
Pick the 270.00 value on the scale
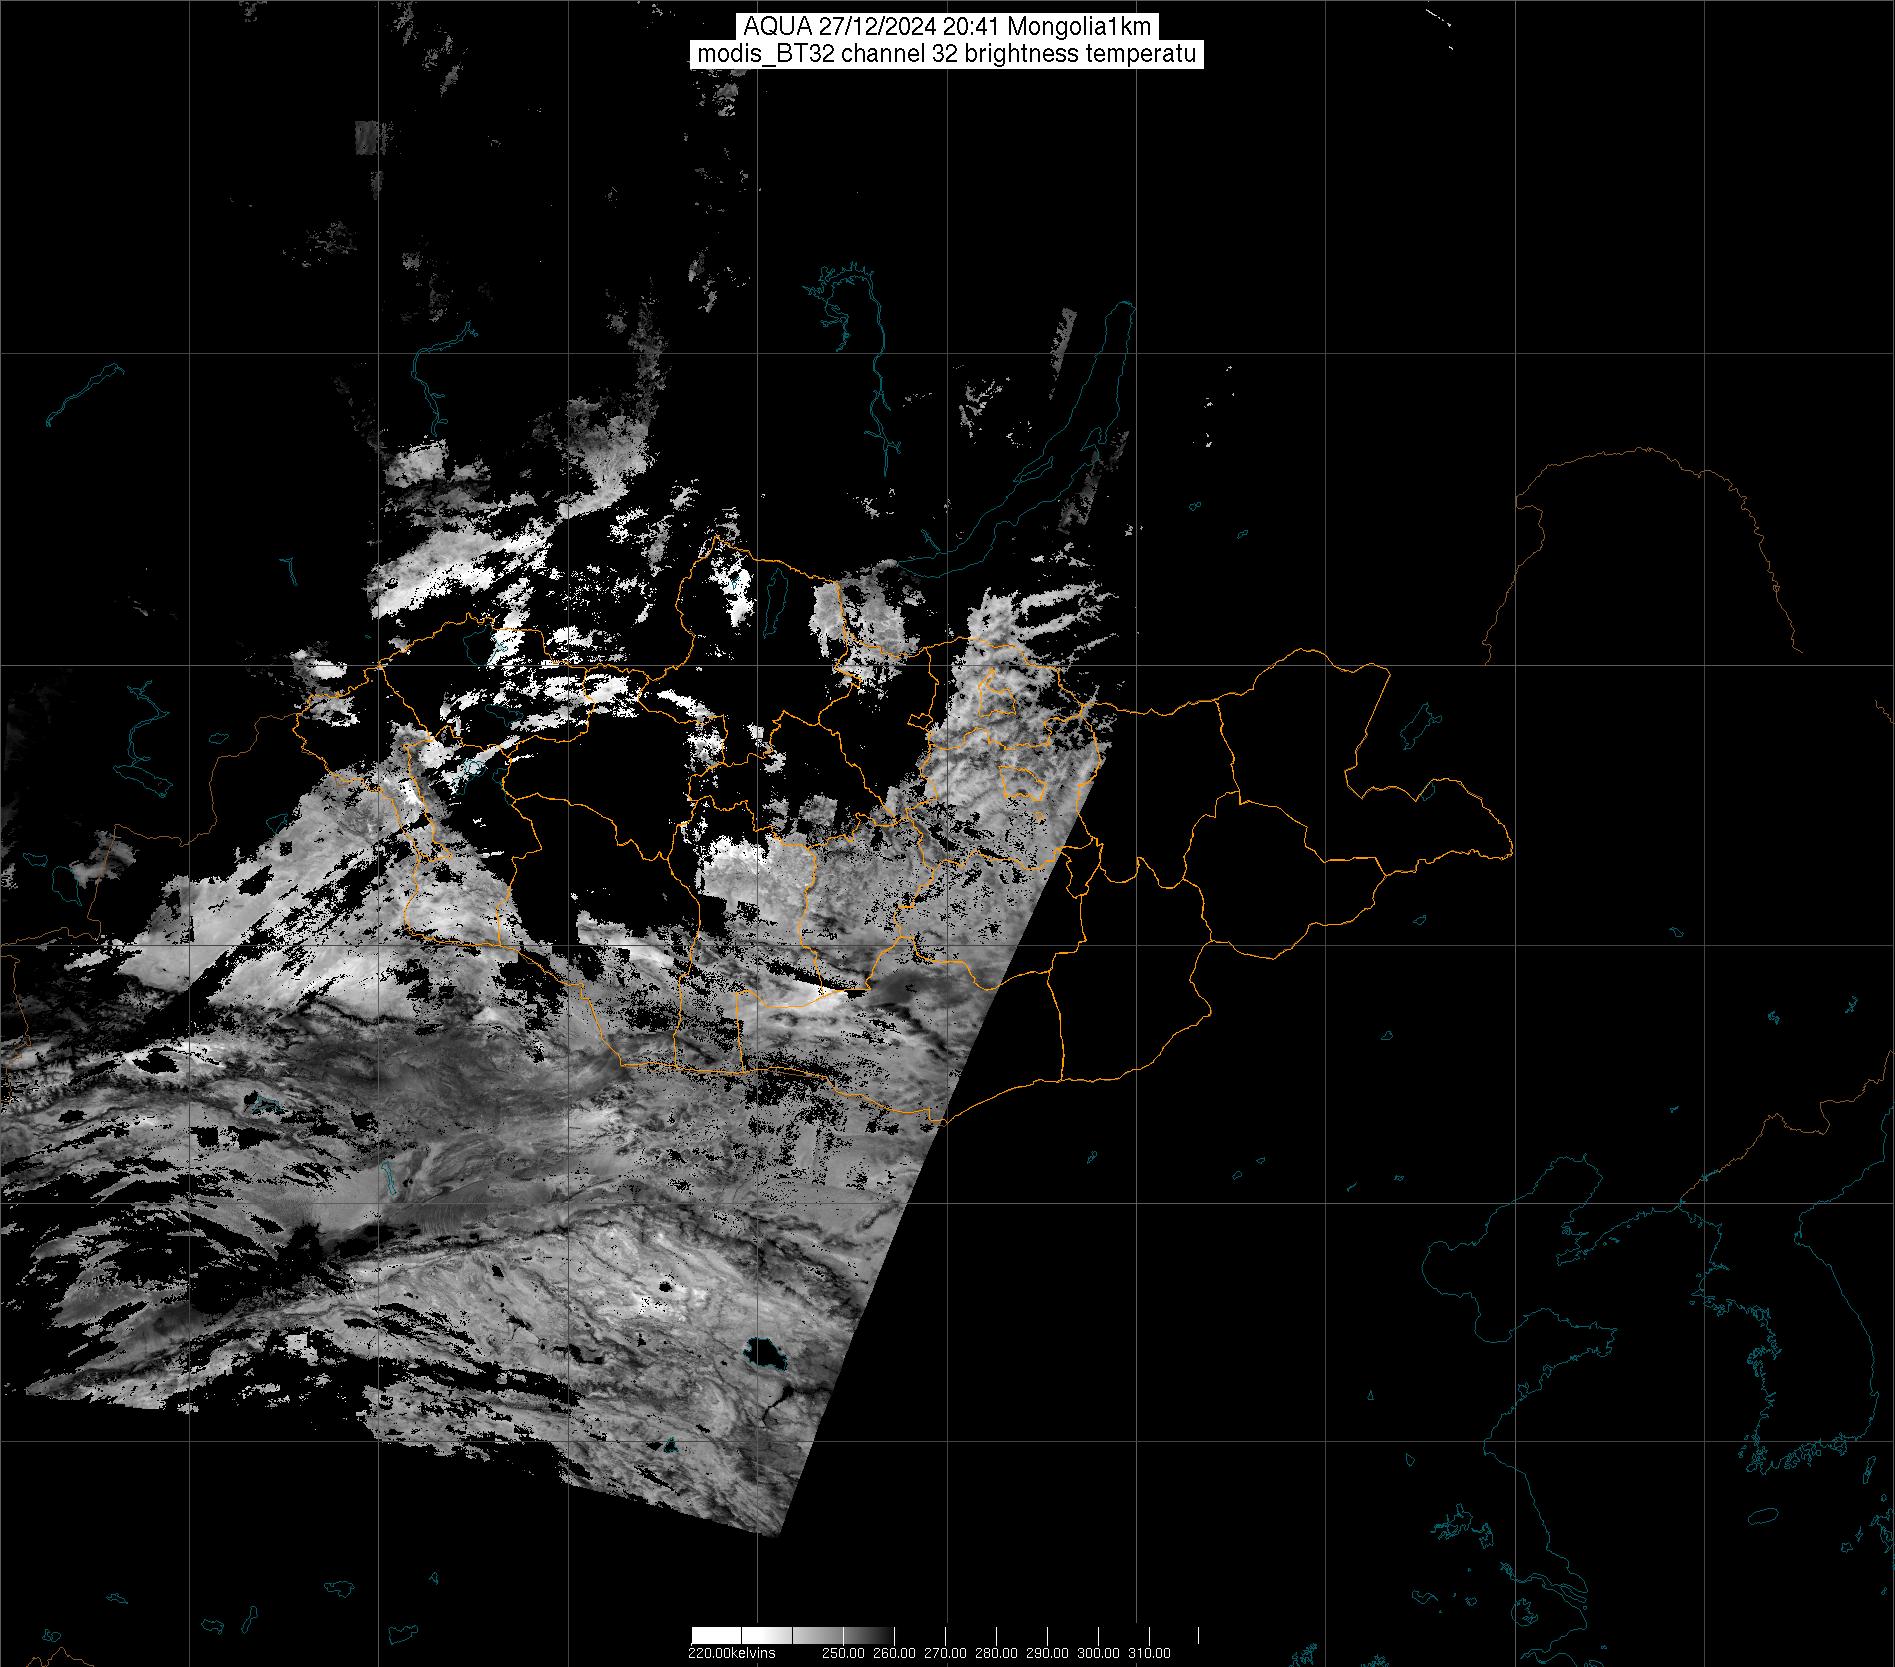point(945,1653)
